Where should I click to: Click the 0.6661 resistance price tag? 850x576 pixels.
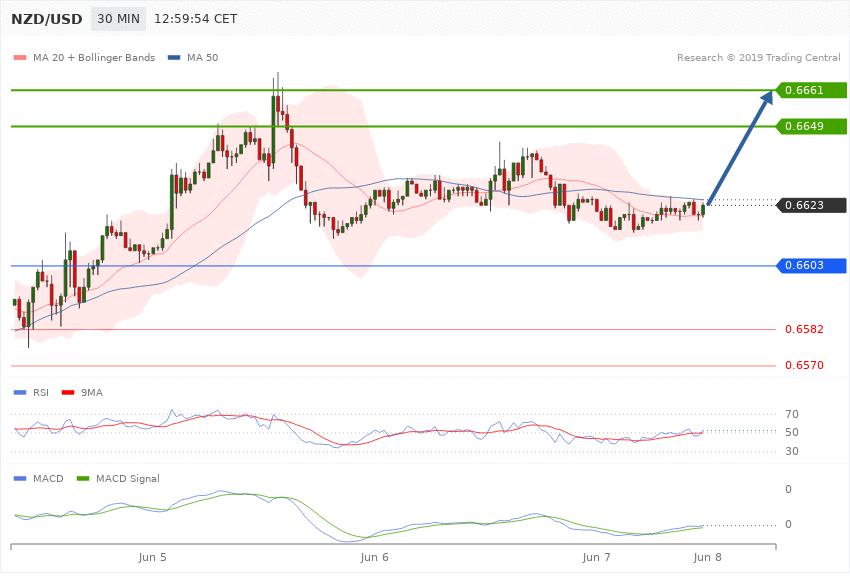[x=811, y=90]
